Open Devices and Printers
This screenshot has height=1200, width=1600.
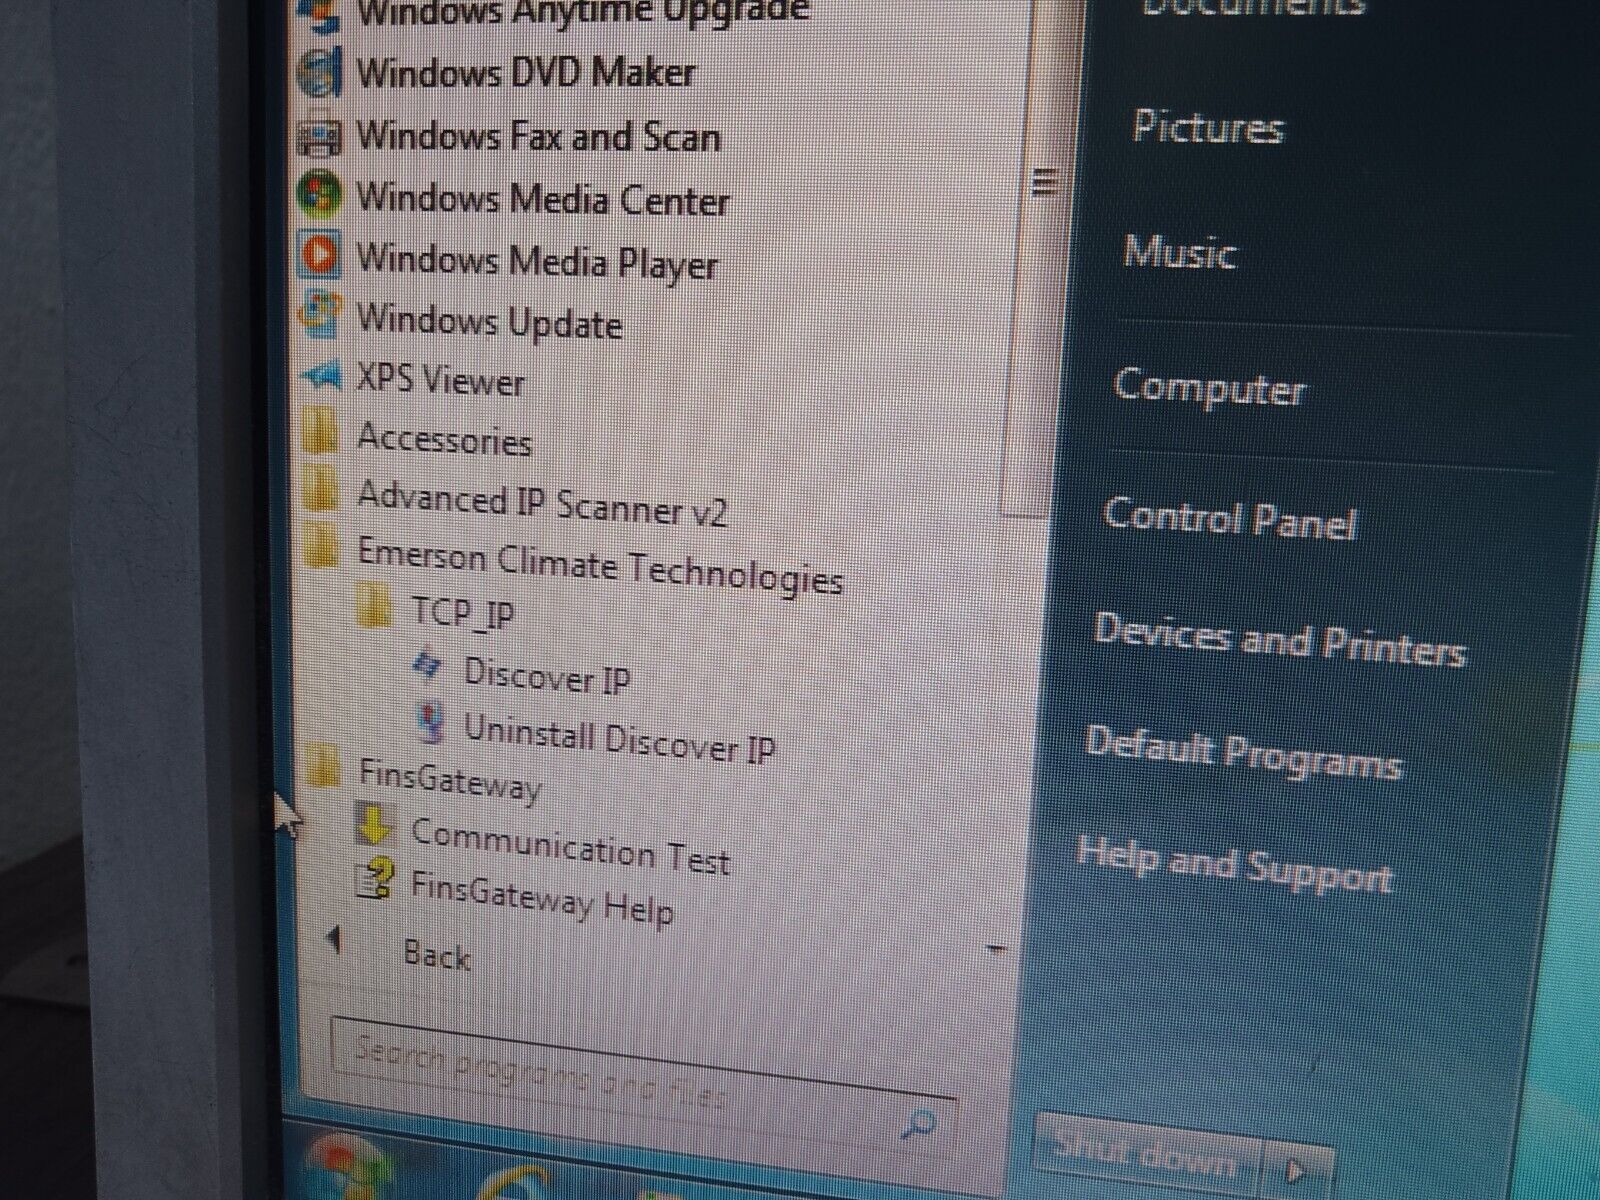(x=1280, y=640)
